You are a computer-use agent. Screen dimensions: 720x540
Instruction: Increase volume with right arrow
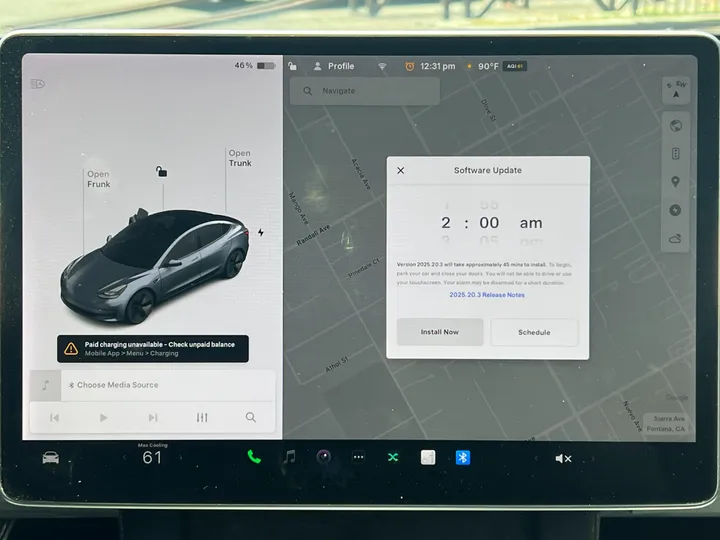click(x=593, y=458)
